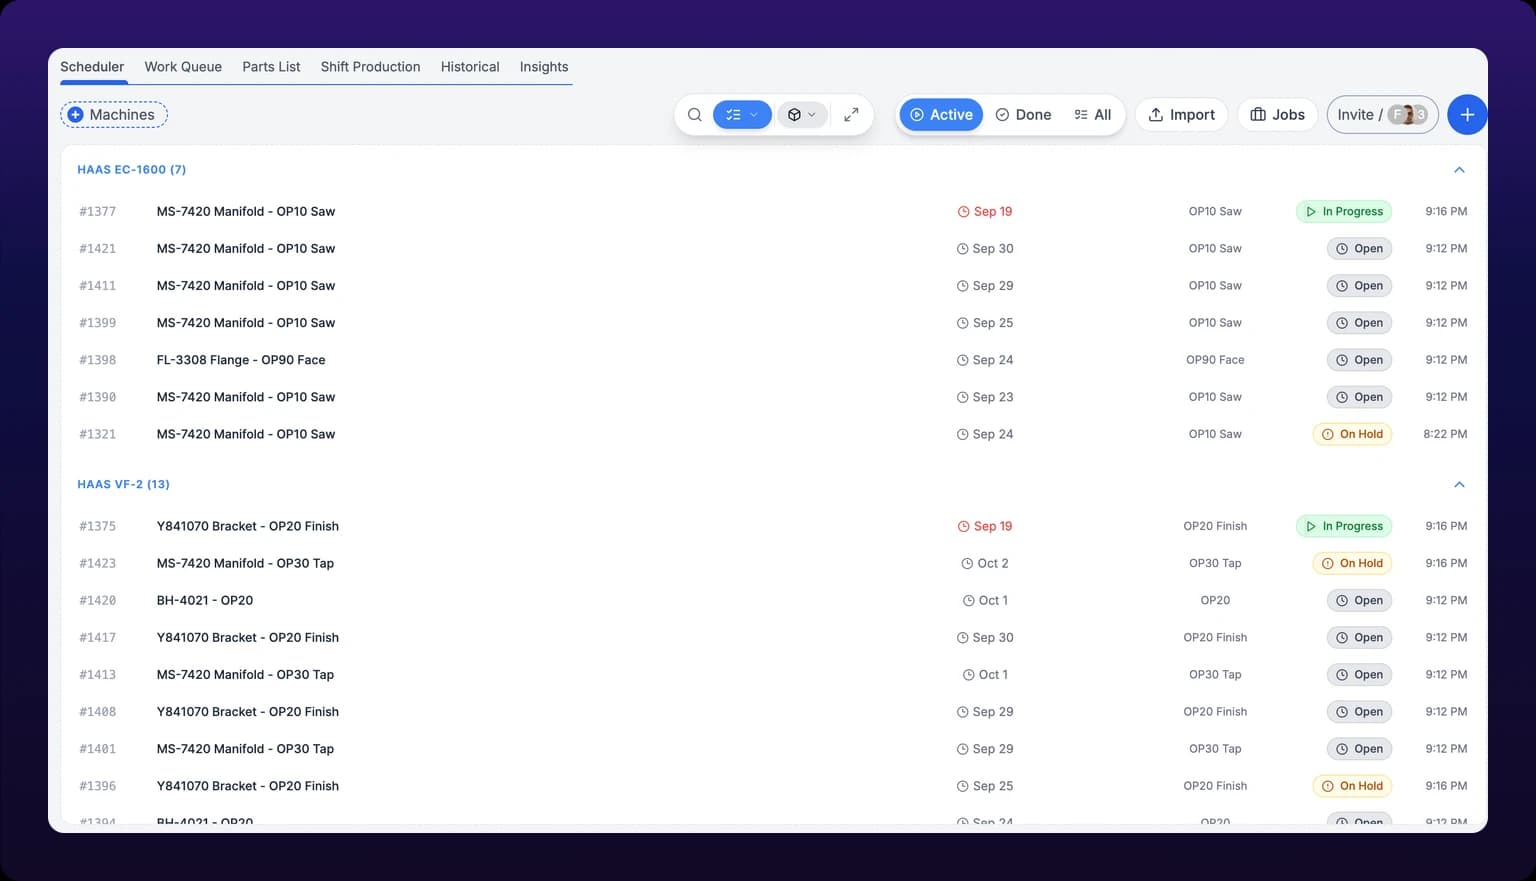
Task: Select the Done filter
Action: [1023, 115]
